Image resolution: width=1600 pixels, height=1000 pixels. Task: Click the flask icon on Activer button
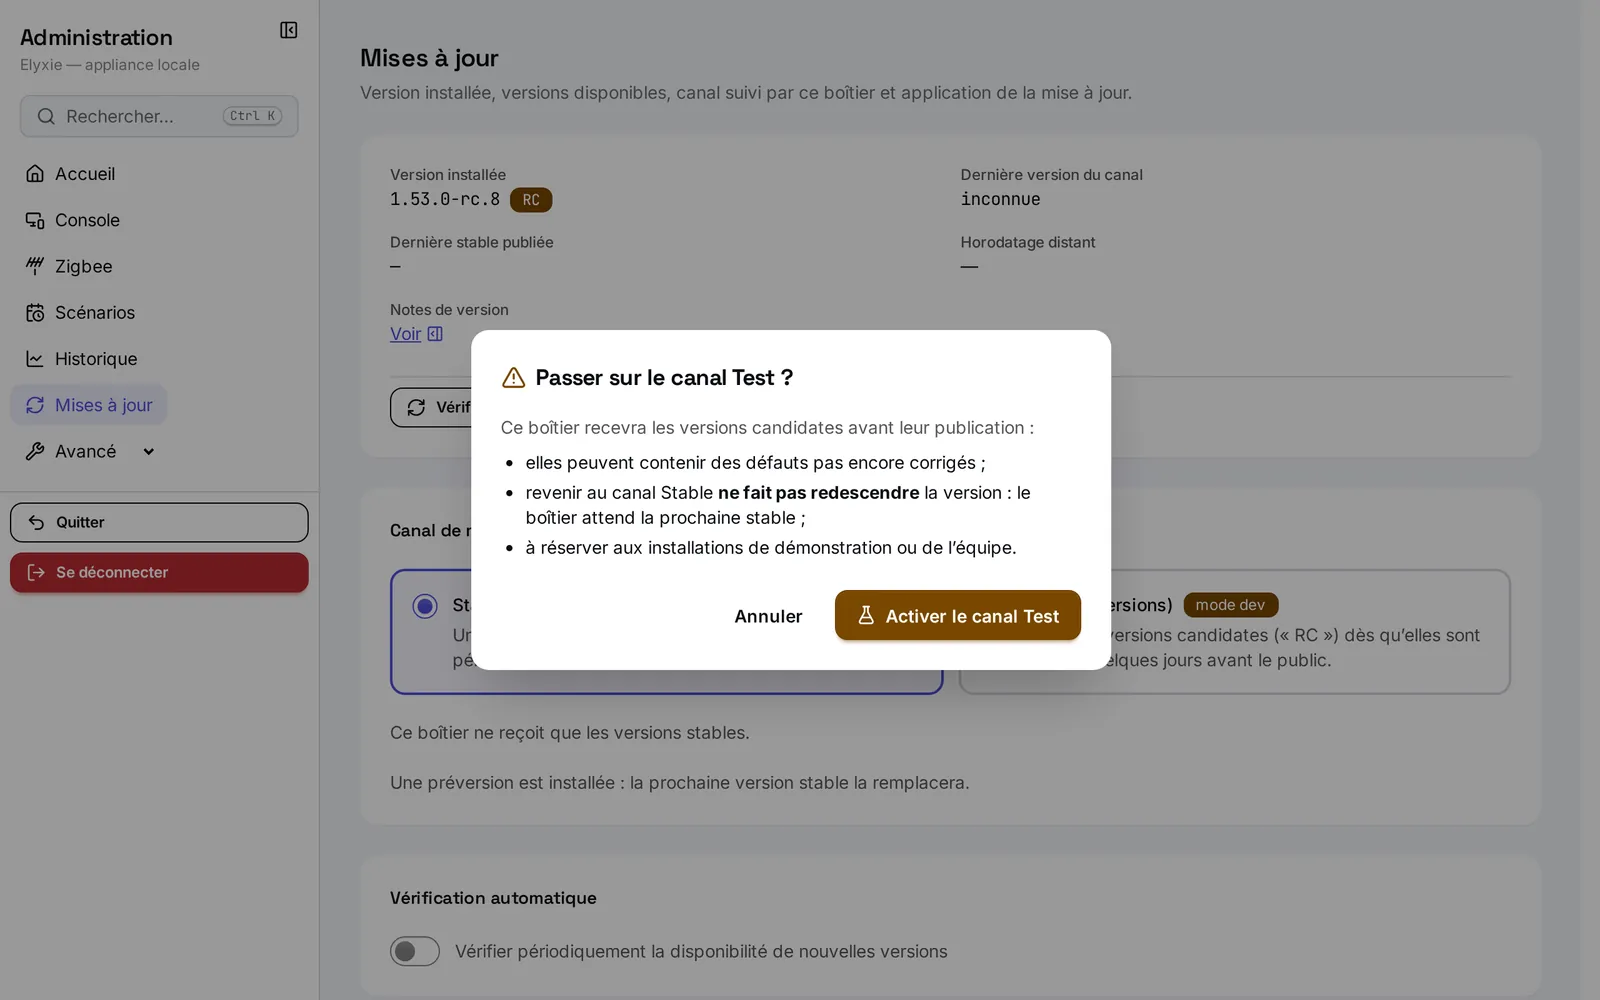click(866, 616)
